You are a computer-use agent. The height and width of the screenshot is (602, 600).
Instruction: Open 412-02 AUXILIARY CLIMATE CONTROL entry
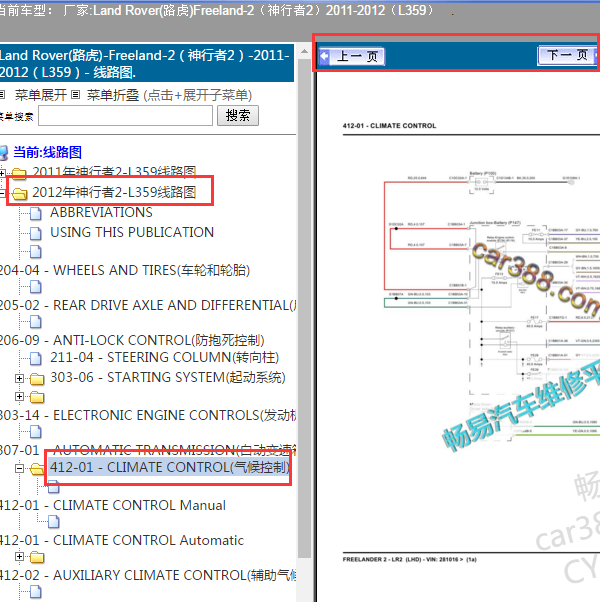click(x=148, y=576)
